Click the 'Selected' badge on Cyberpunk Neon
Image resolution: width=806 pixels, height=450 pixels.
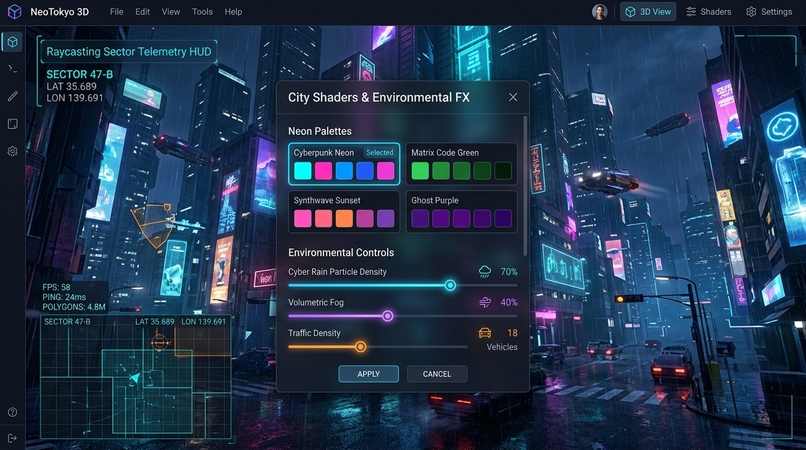[x=379, y=153]
